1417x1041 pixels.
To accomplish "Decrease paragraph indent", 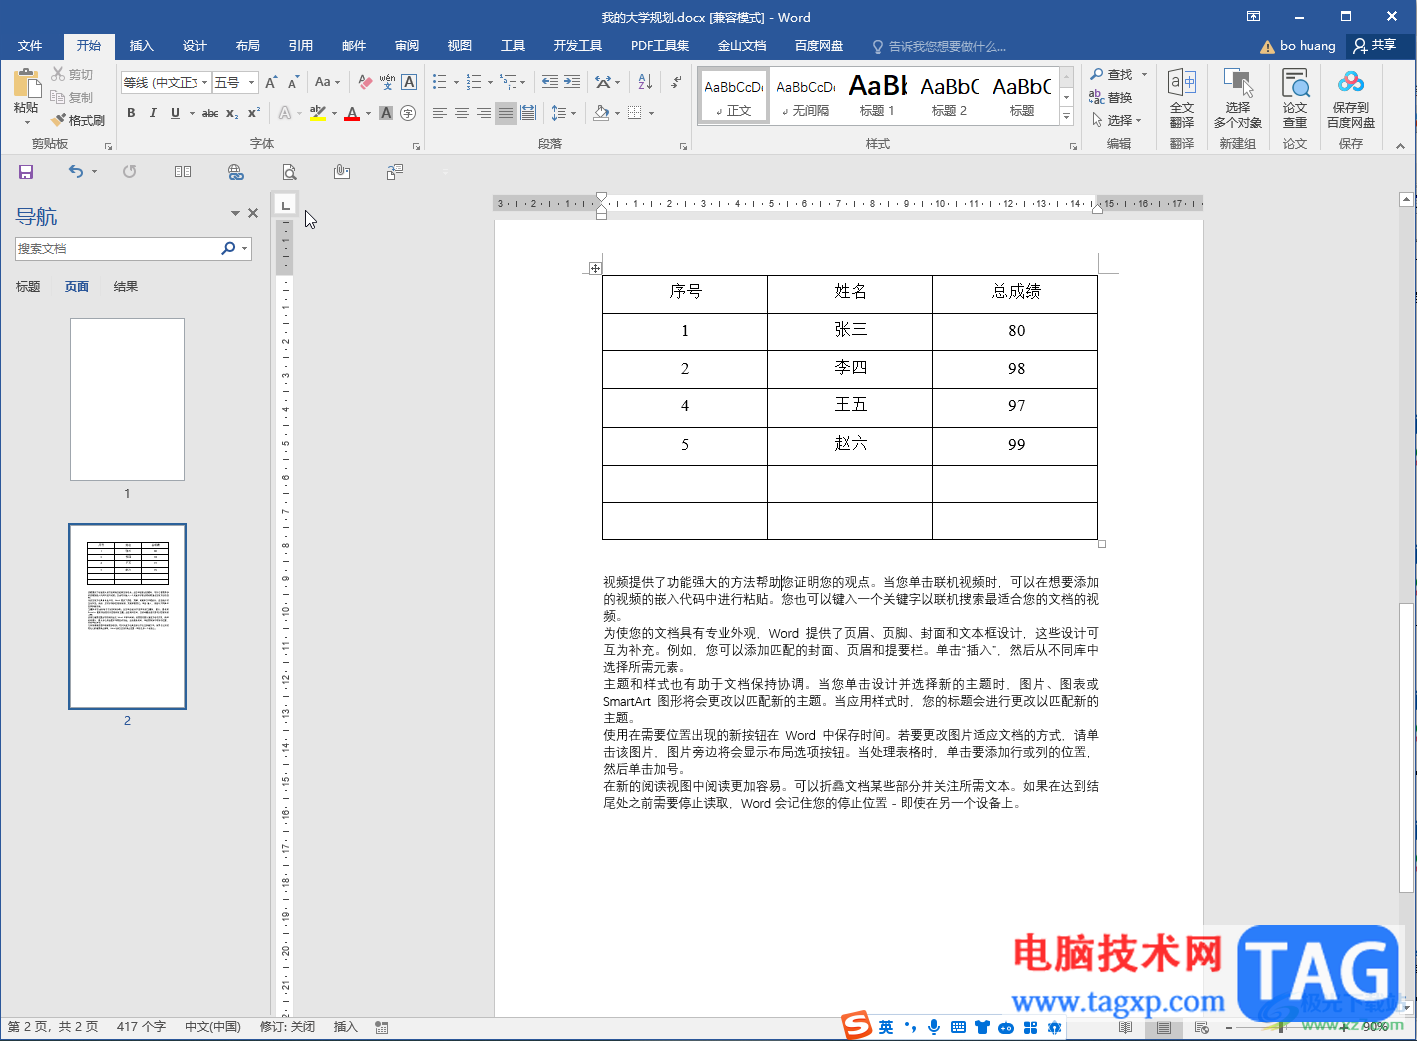I will [550, 82].
